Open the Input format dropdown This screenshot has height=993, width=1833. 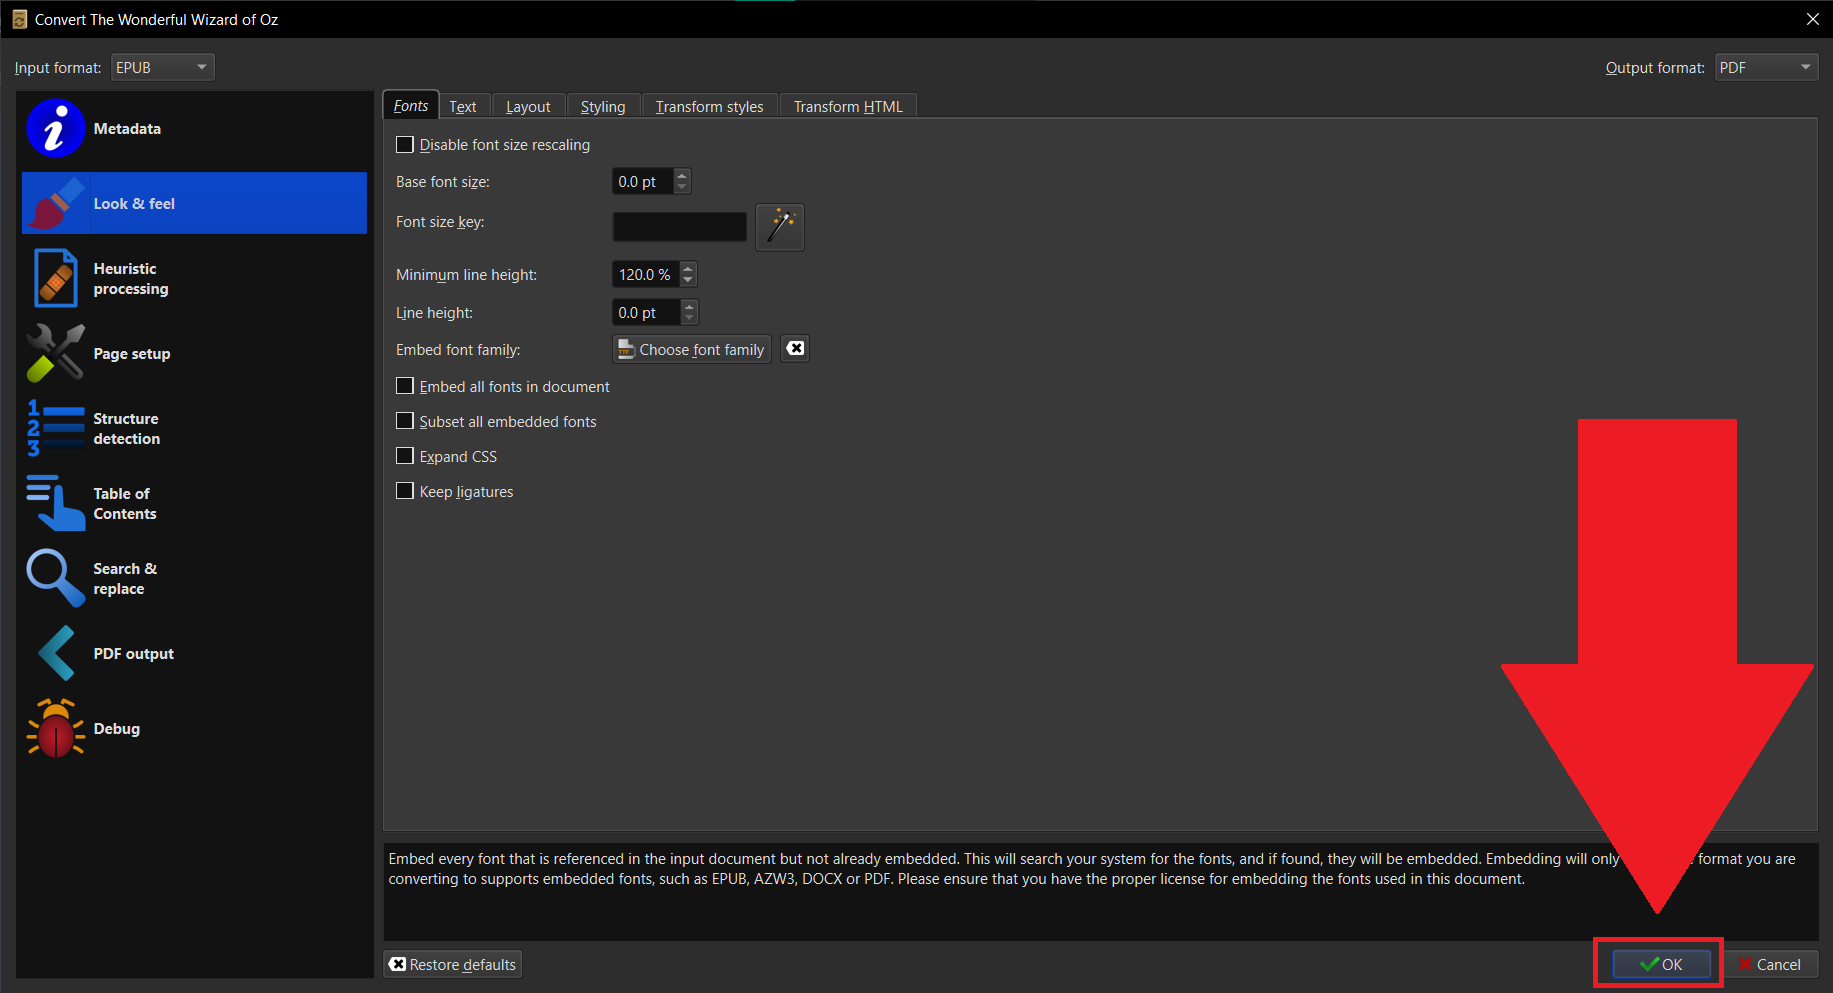[x=162, y=67]
